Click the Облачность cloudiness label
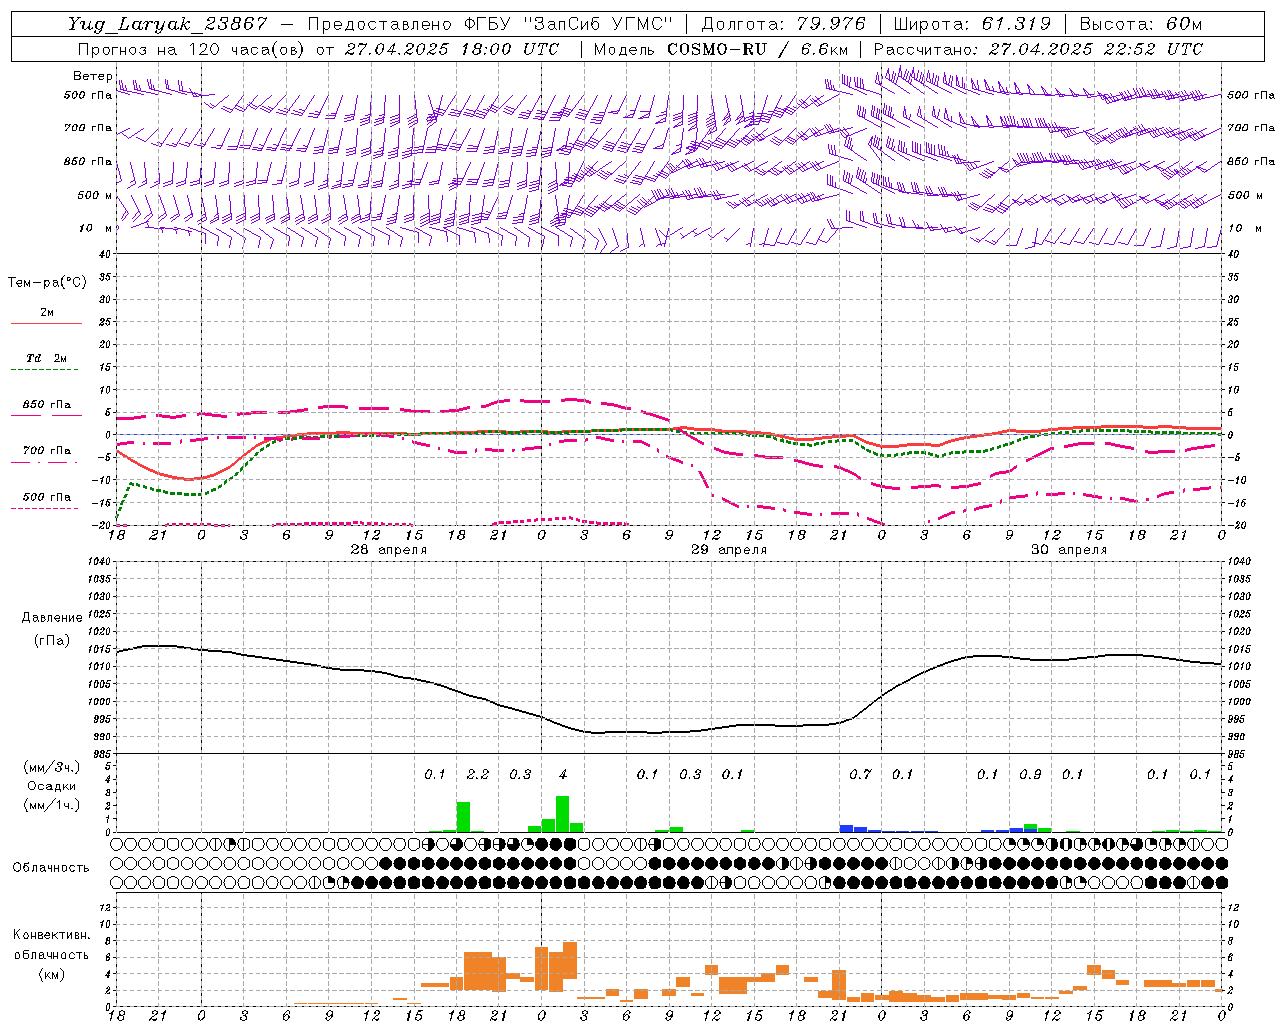Screen dimensions: 1280x1024 point(51,867)
